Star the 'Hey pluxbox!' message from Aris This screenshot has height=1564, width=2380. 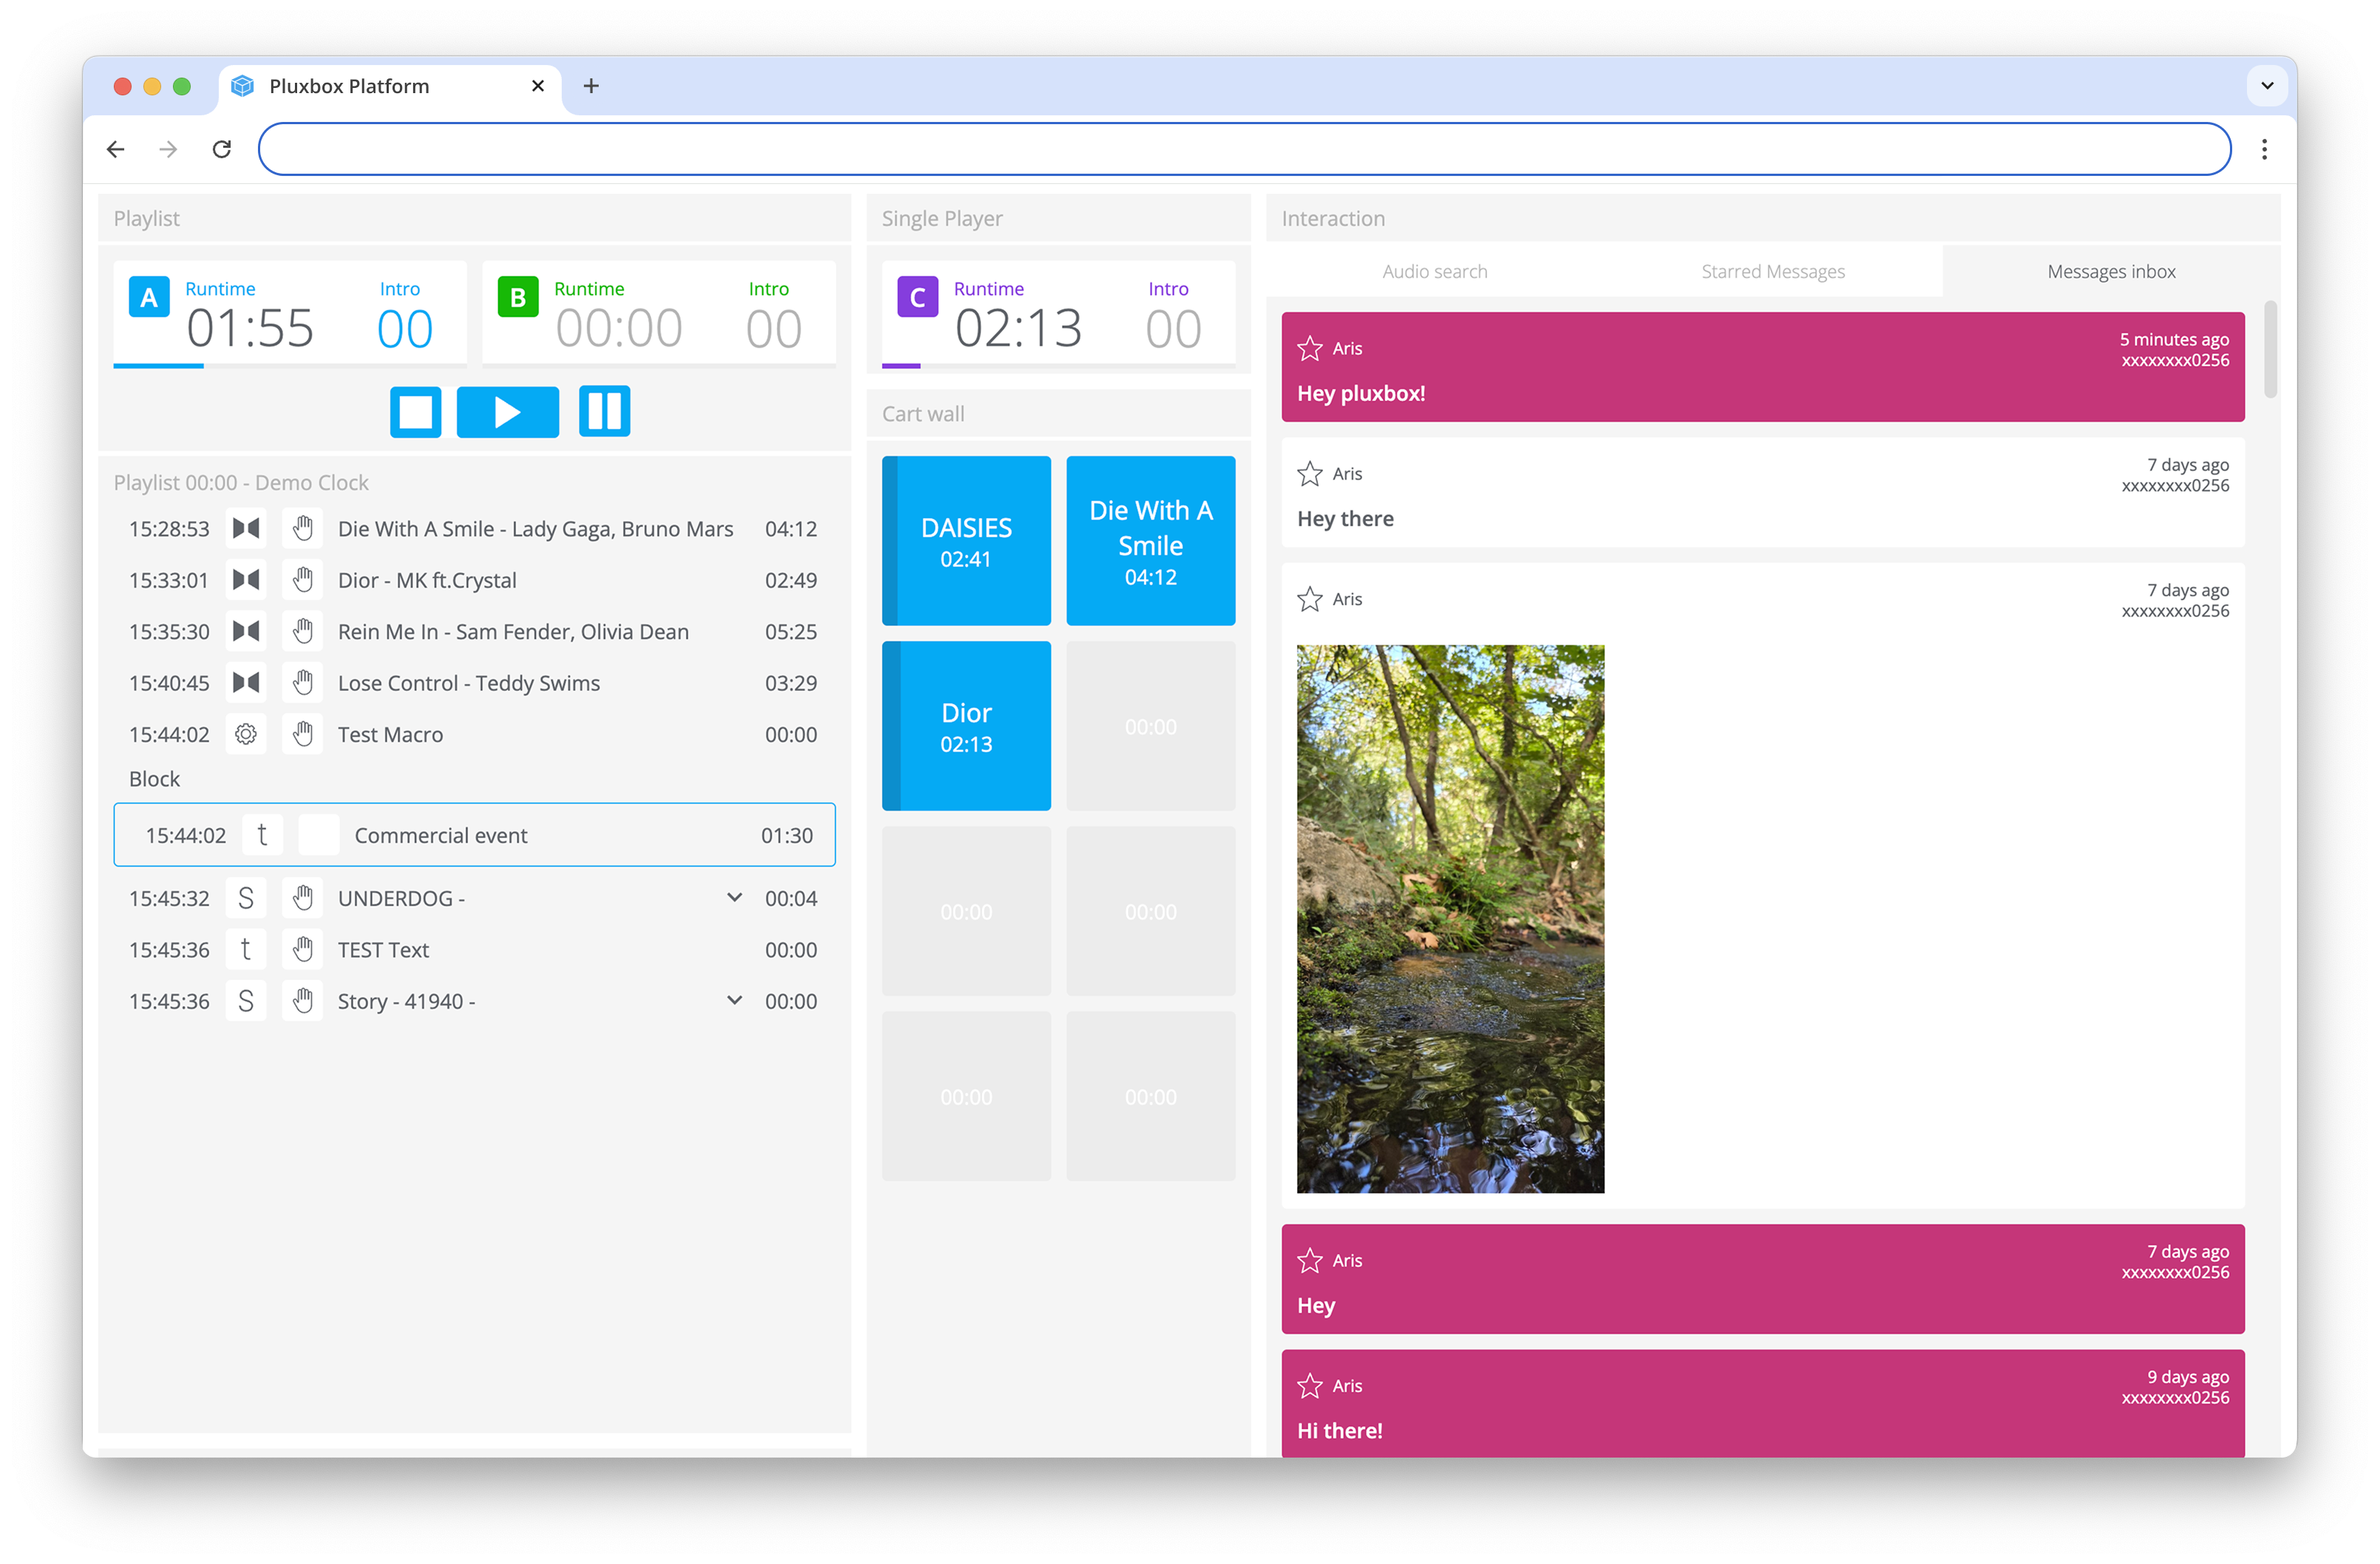click(x=1310, y=348)
